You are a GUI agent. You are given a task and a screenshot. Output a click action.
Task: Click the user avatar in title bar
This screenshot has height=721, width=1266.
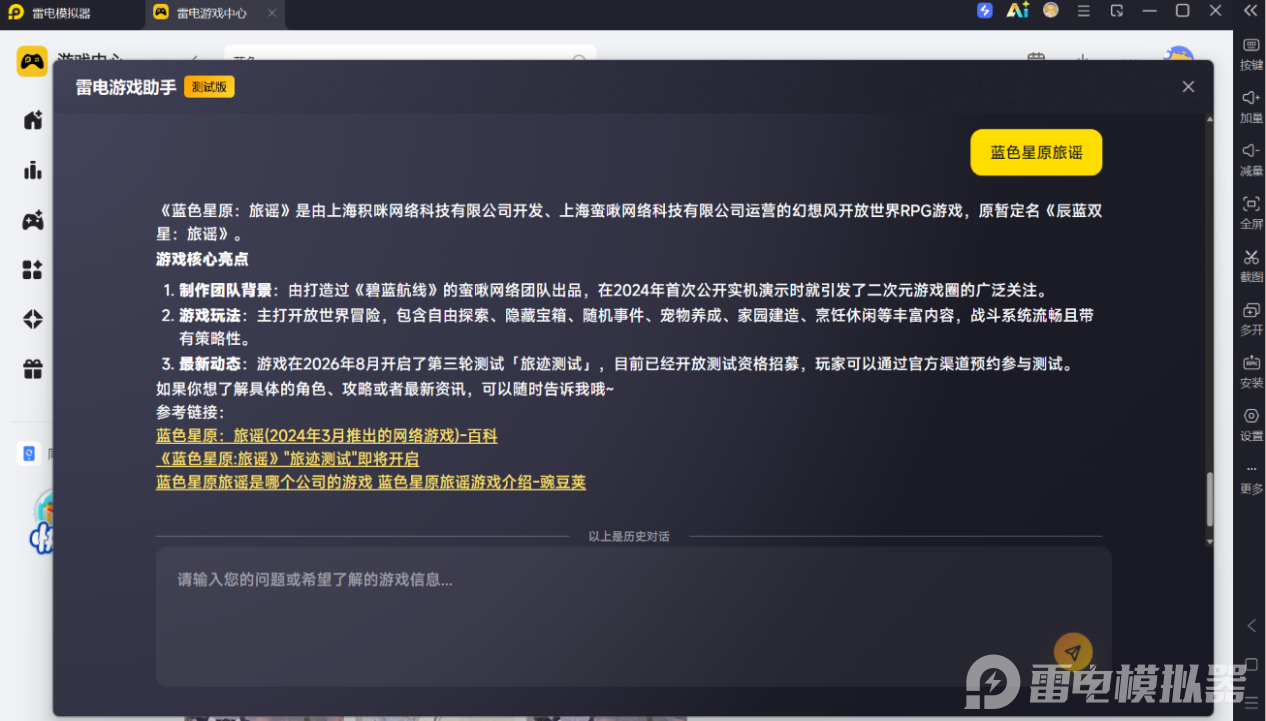(x=1051, y=10)
